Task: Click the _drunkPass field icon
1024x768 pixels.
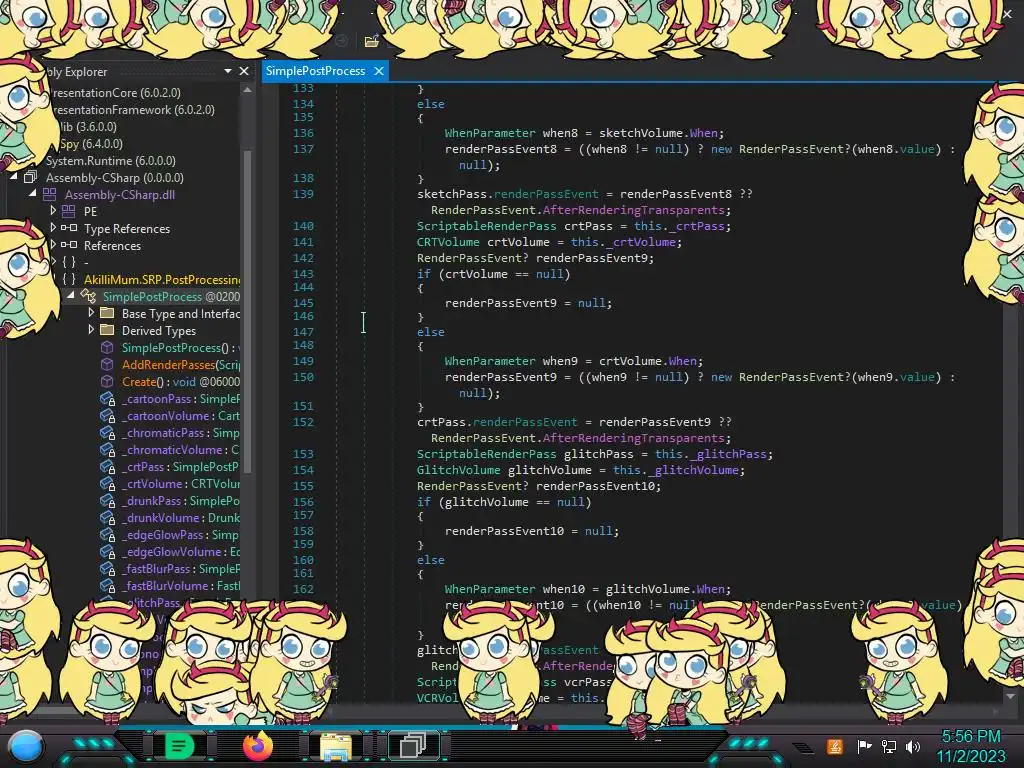Action: point(108,500)
